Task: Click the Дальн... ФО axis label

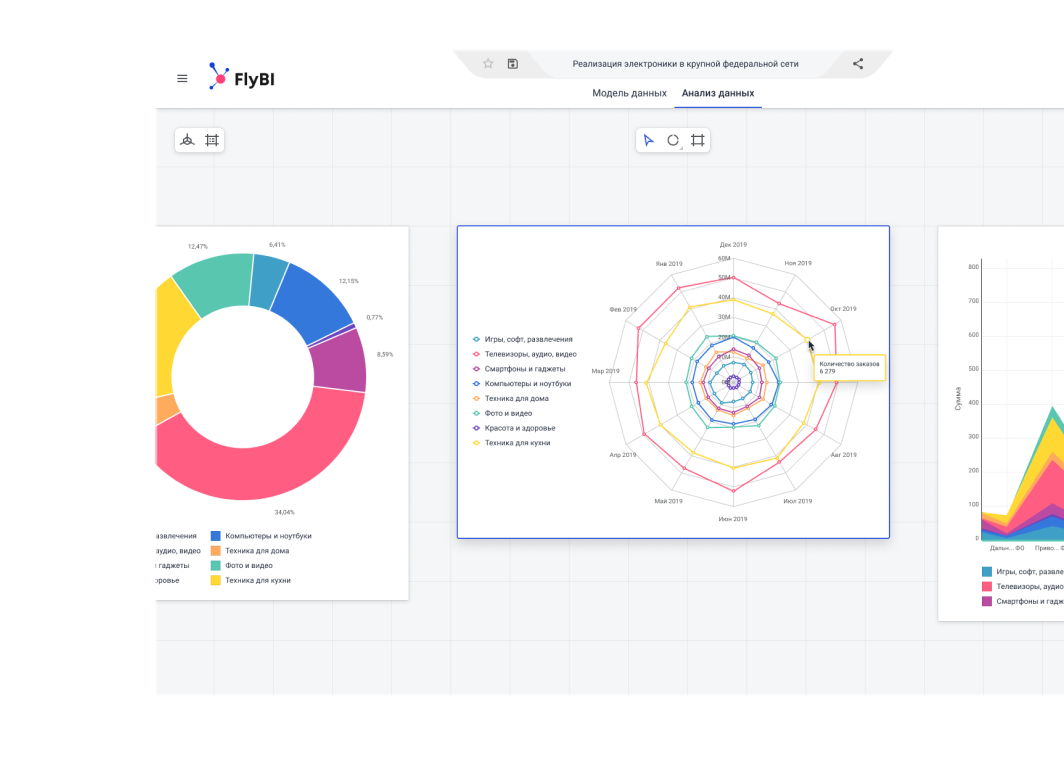Action: click(1007, 548)
